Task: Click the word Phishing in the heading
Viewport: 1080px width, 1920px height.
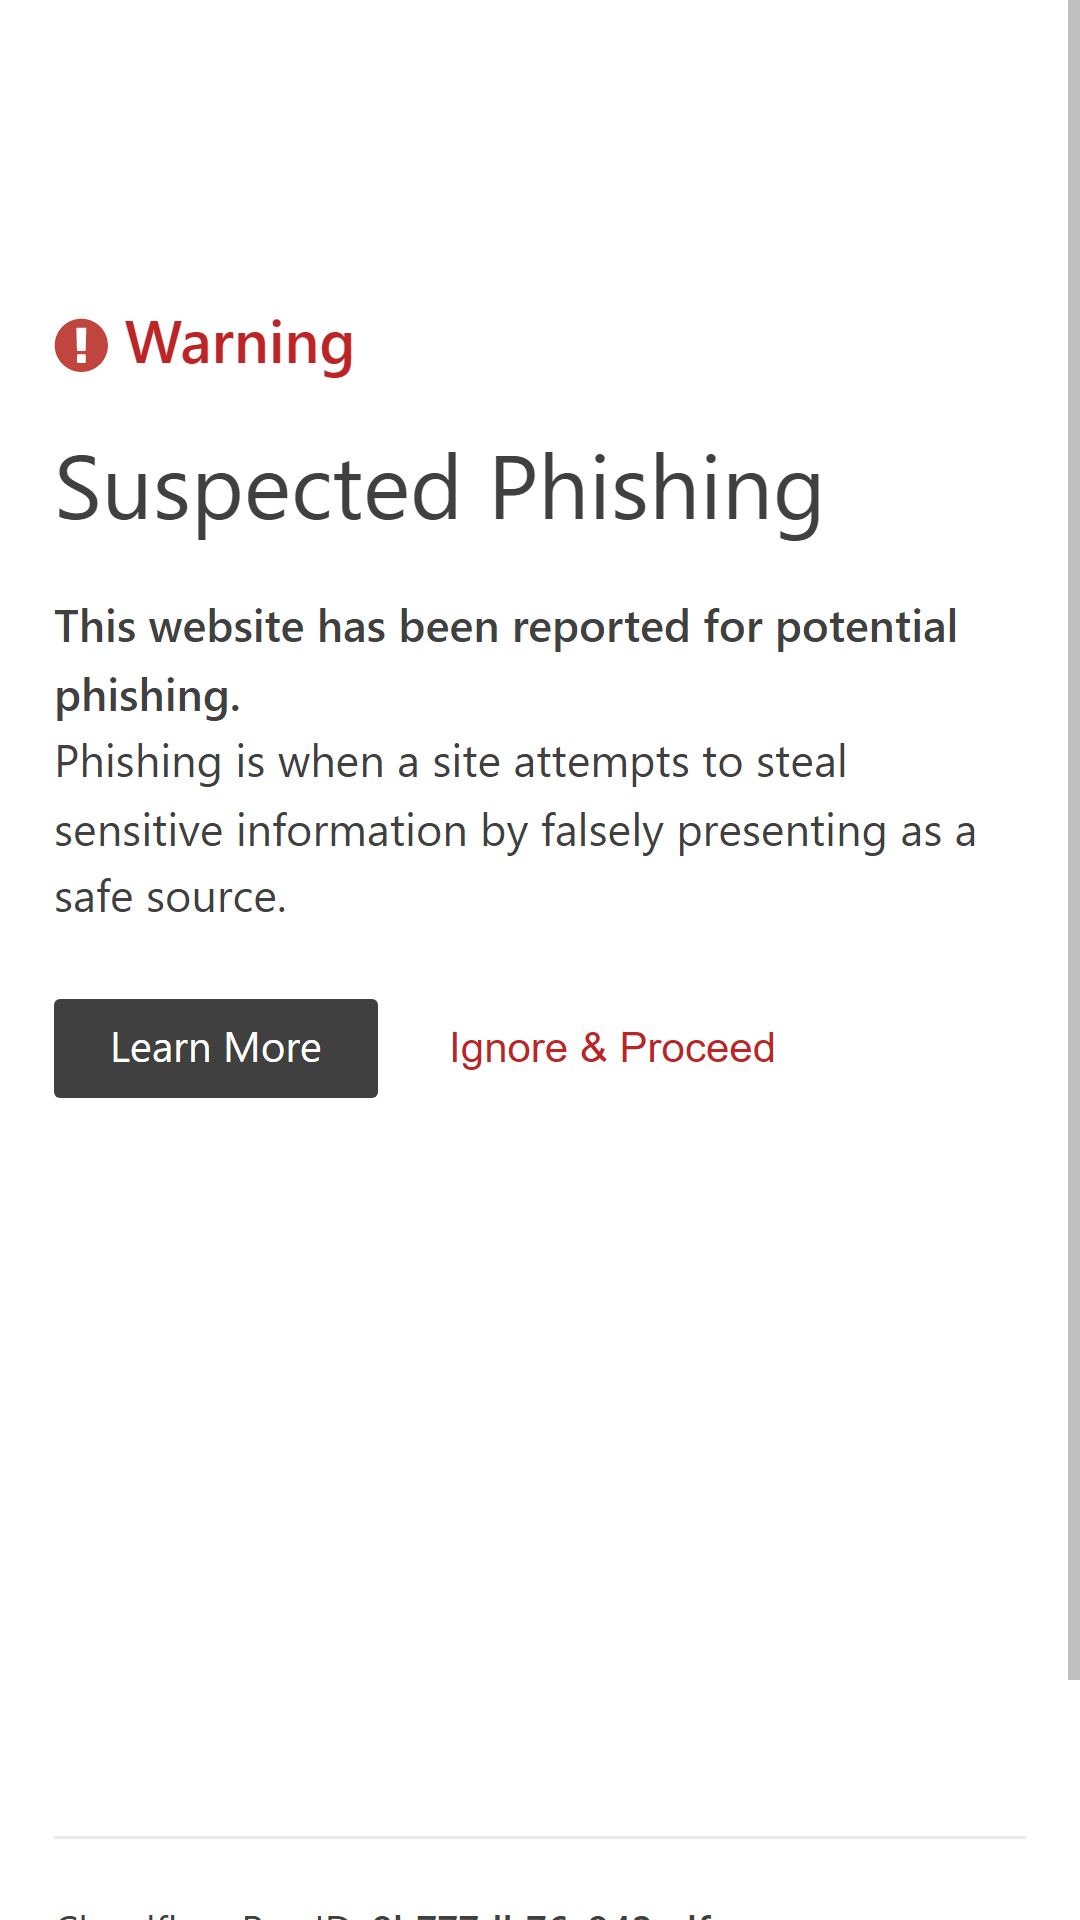Action: click(656, 490)
